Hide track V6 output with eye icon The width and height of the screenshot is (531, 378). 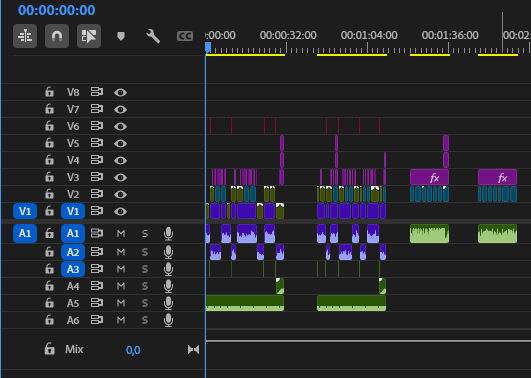point(120,126)
